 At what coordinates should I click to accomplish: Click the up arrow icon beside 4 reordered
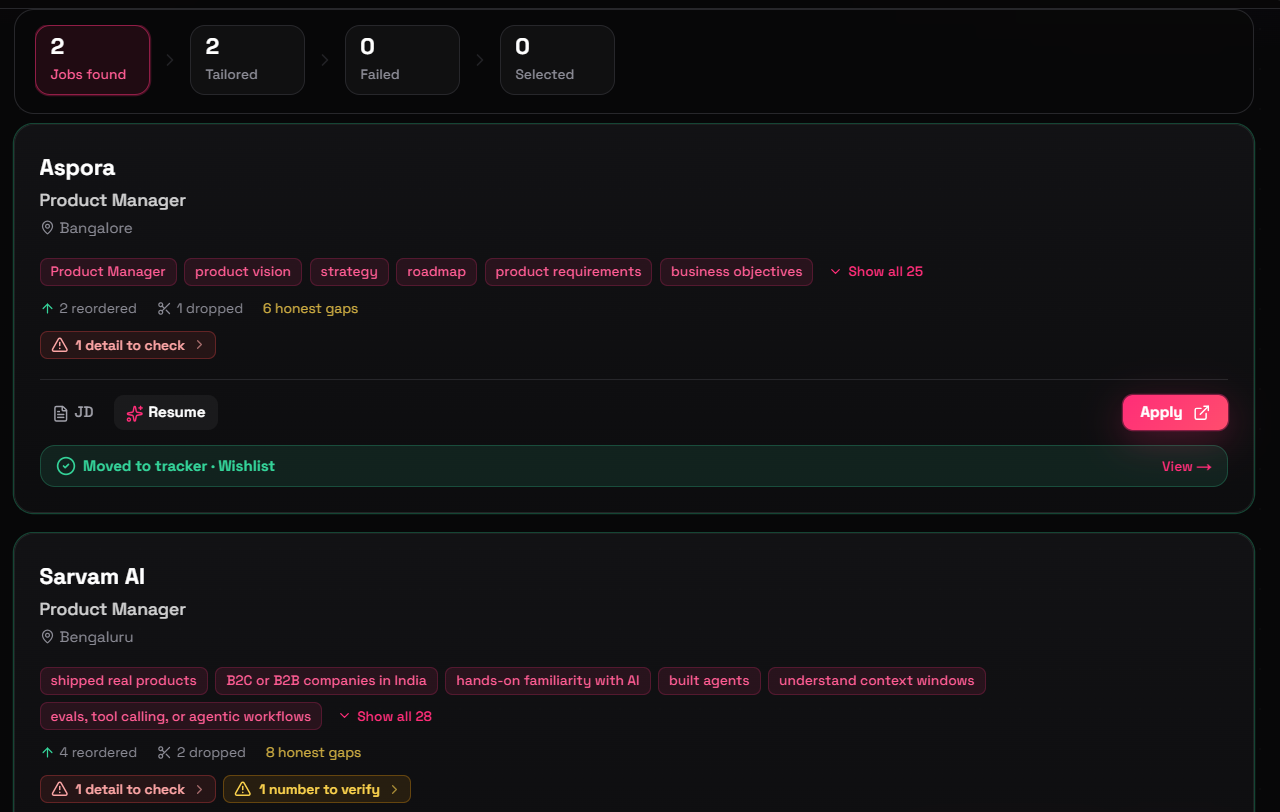47,752
